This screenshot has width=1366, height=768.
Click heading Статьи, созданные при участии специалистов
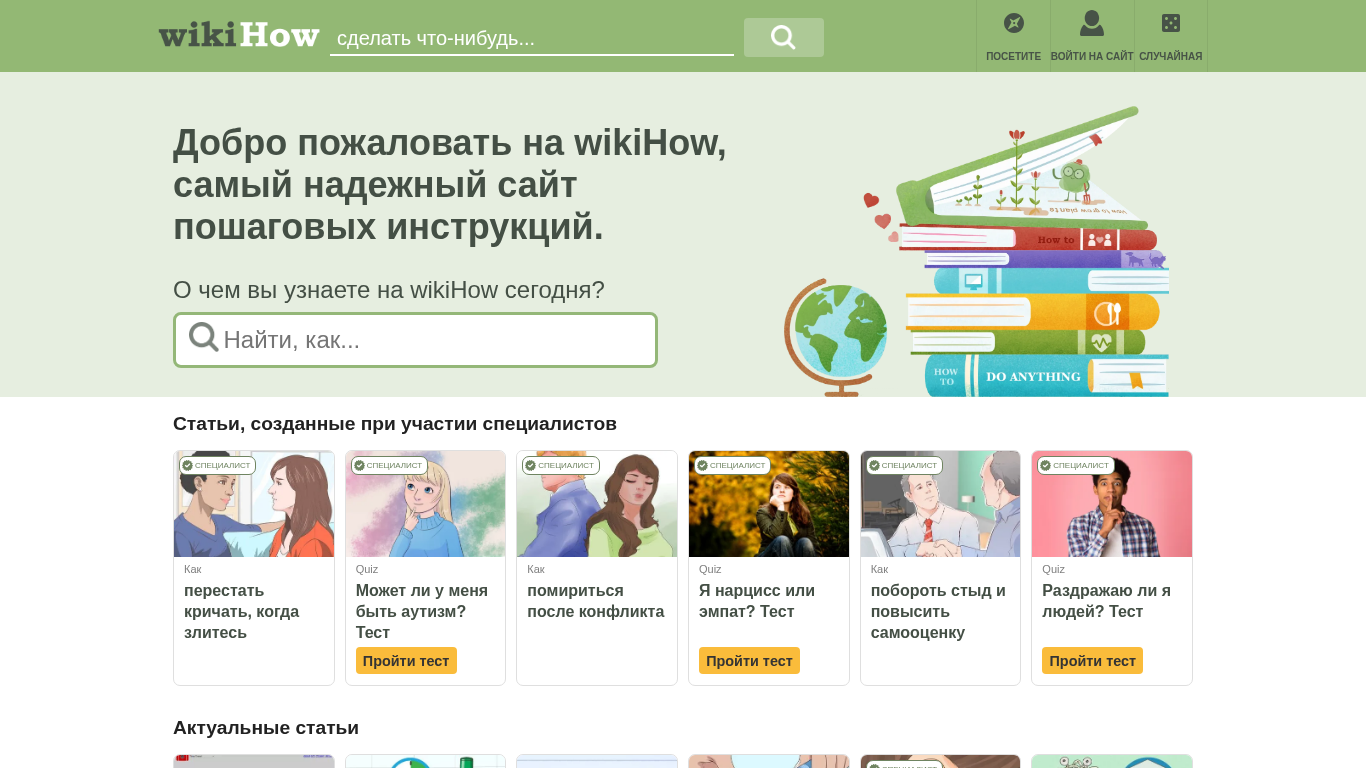pos(395,424)
